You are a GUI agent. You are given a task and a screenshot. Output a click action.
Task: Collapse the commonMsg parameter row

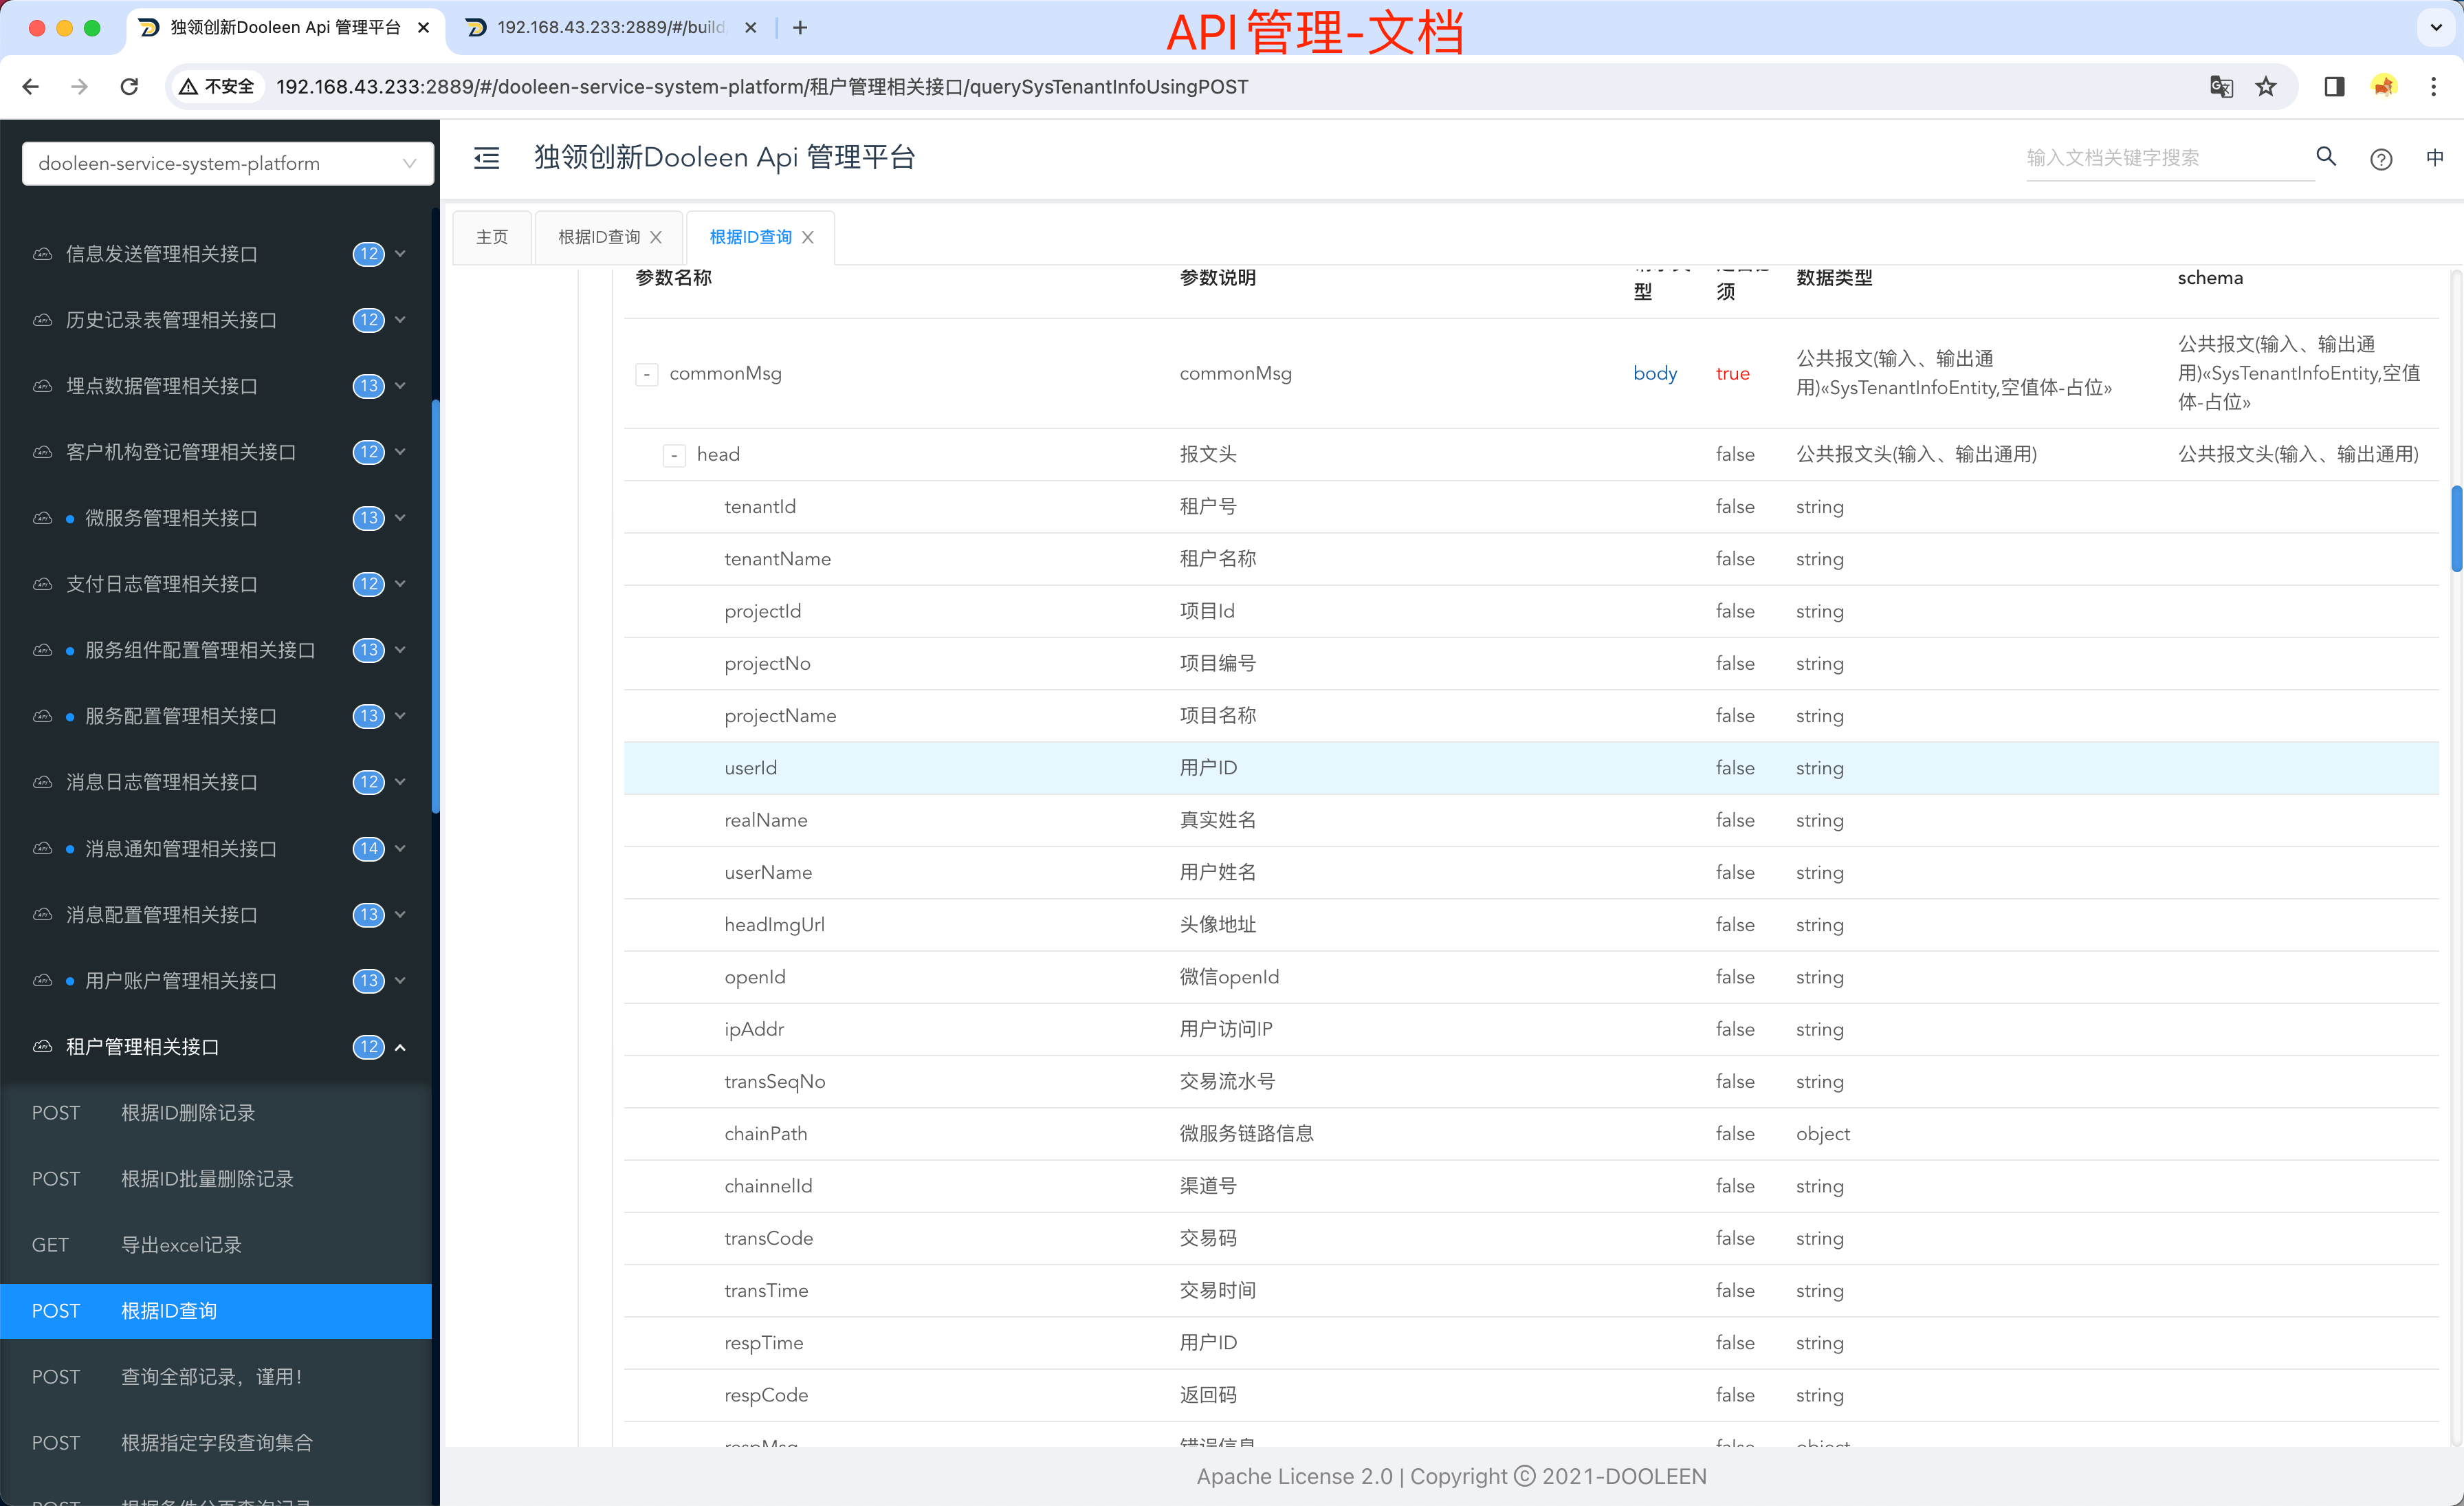coord(647,374)
